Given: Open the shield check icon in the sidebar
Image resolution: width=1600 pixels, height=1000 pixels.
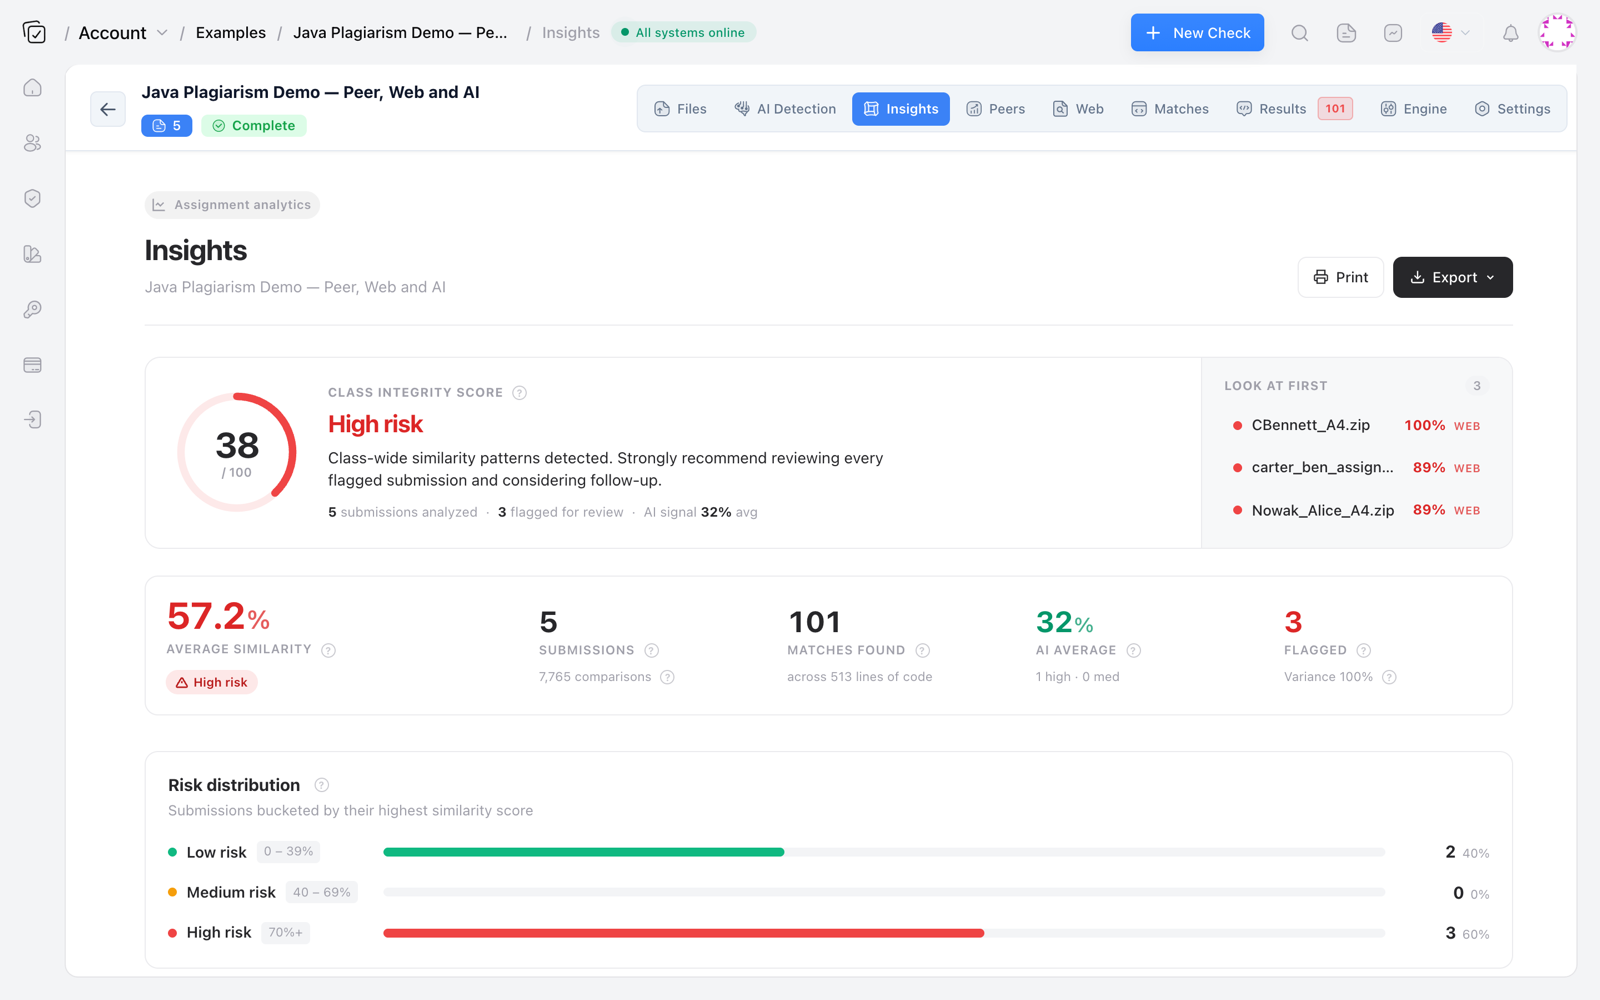Looking at the screenshot, I should (33, 198).
